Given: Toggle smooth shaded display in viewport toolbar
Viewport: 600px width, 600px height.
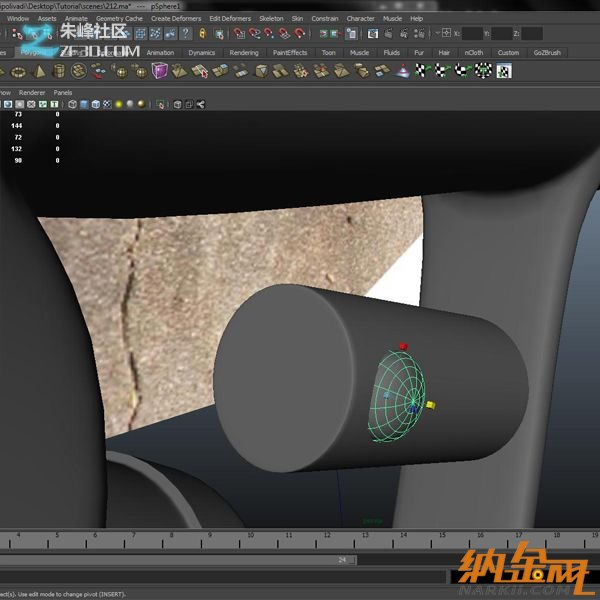Looking at the screenshot, I should (84, 104).
